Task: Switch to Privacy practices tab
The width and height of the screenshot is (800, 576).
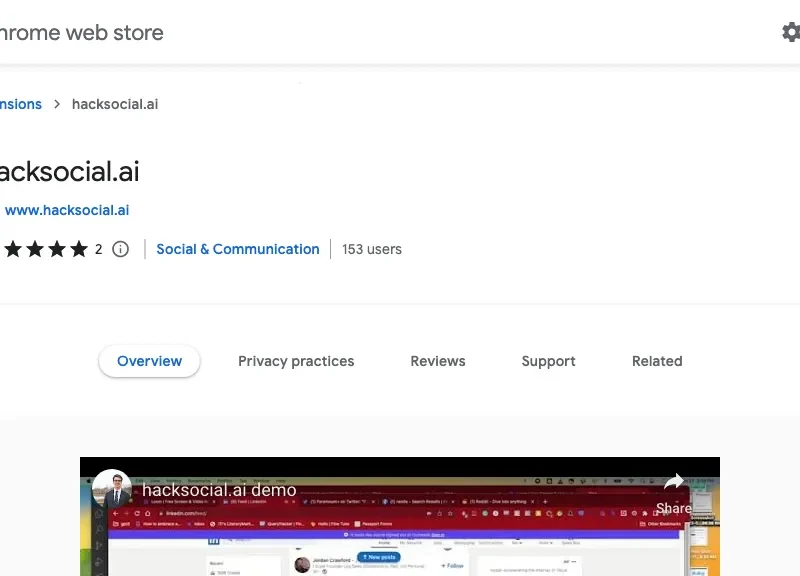Action: tap(296, 361)
